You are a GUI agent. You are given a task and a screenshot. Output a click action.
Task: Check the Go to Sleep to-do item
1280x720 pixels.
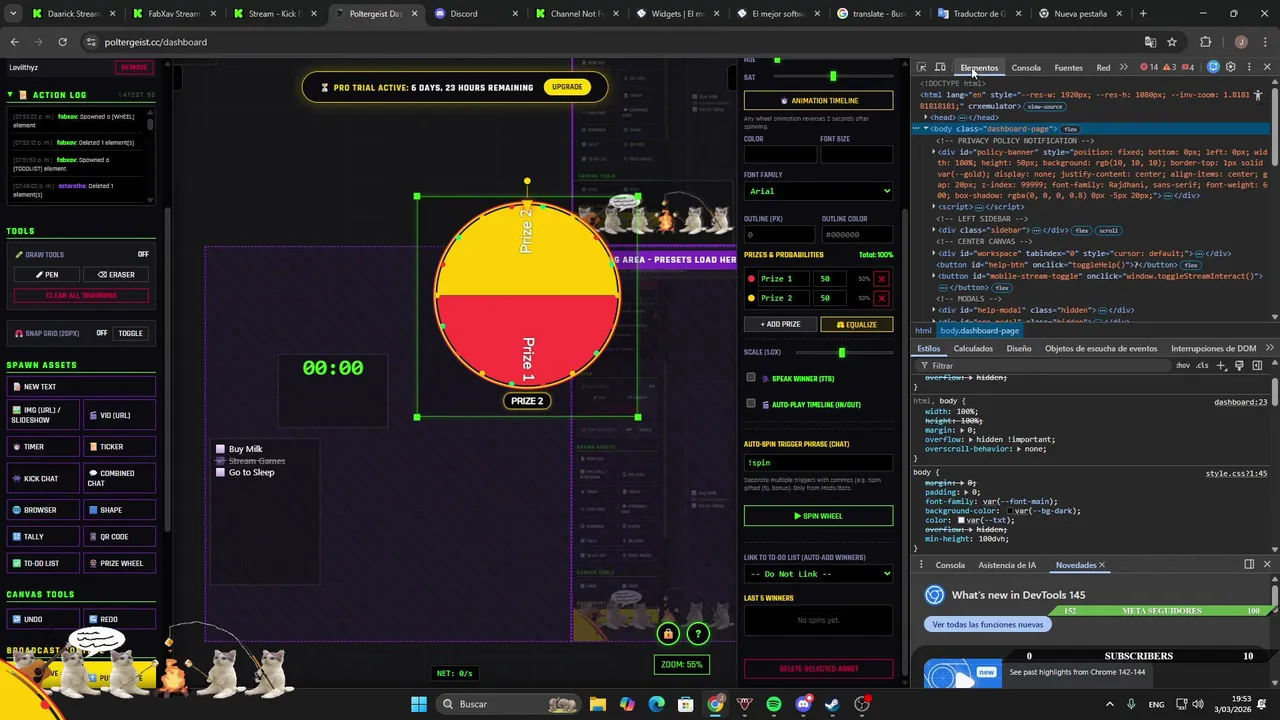pyautogui.click(x=221, y=472)
